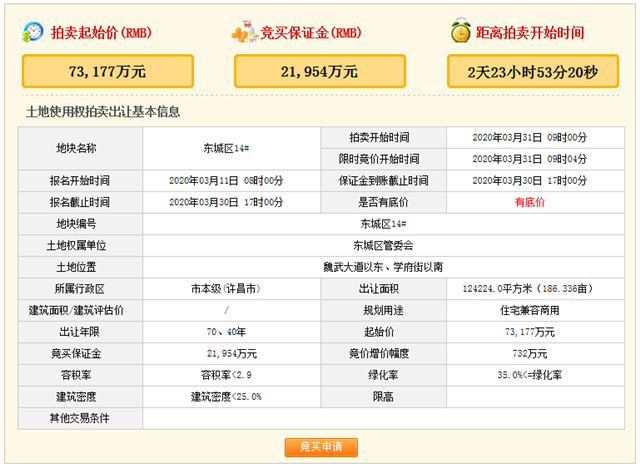
Task: Click the 规划用途 label cell
Action: pos(384,311)
